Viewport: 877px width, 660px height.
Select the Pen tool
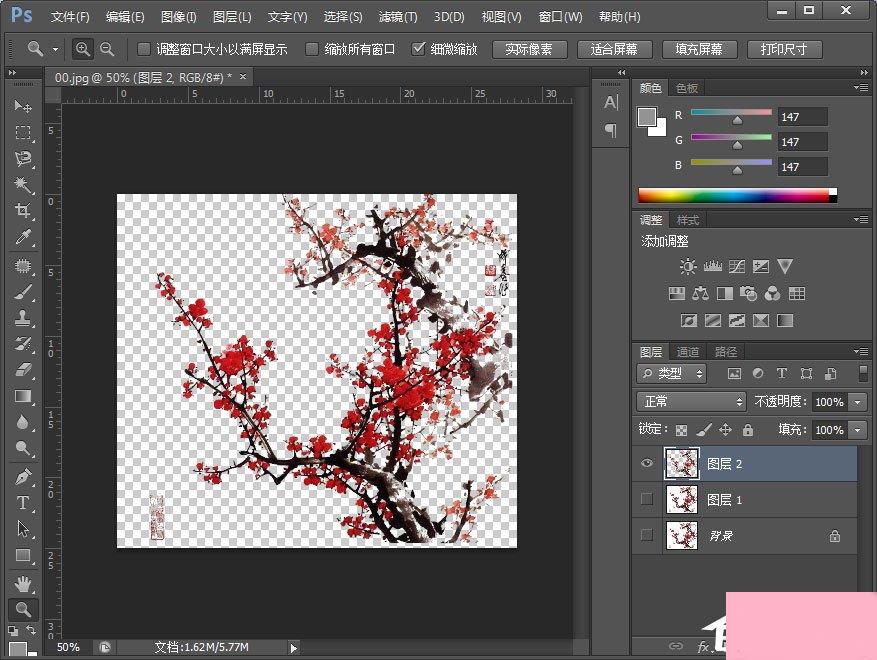[22, 477]
